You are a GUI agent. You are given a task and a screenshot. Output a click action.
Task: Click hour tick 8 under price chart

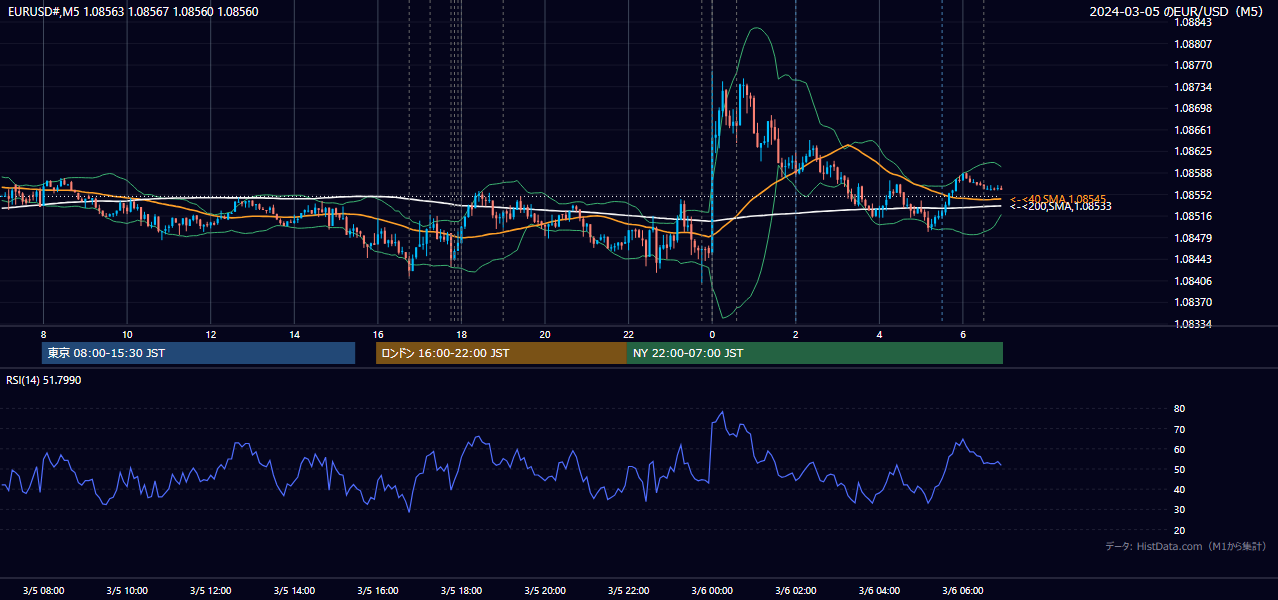(x=43, y=334)
